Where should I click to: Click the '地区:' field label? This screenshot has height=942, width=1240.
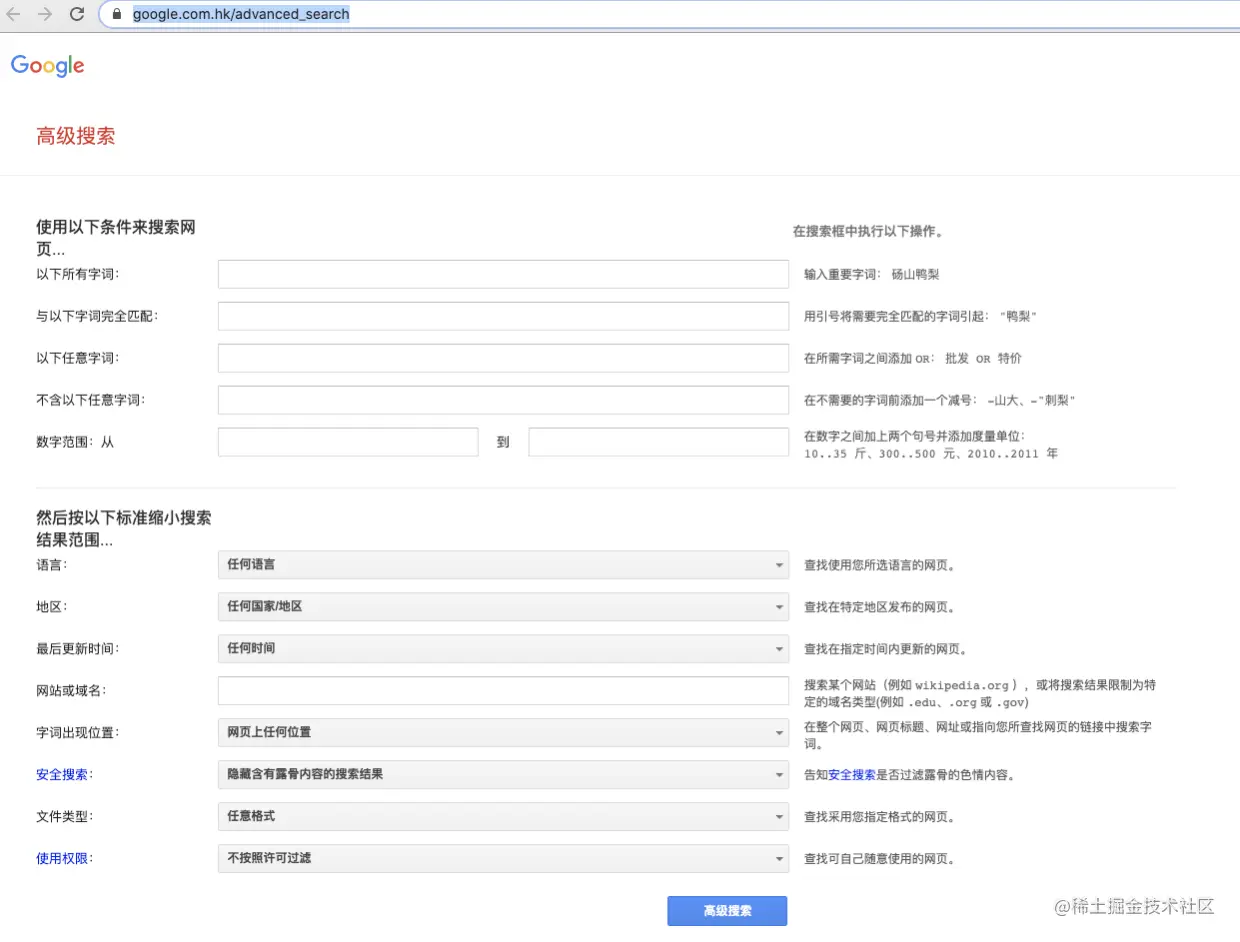click(x=52, y=606)
